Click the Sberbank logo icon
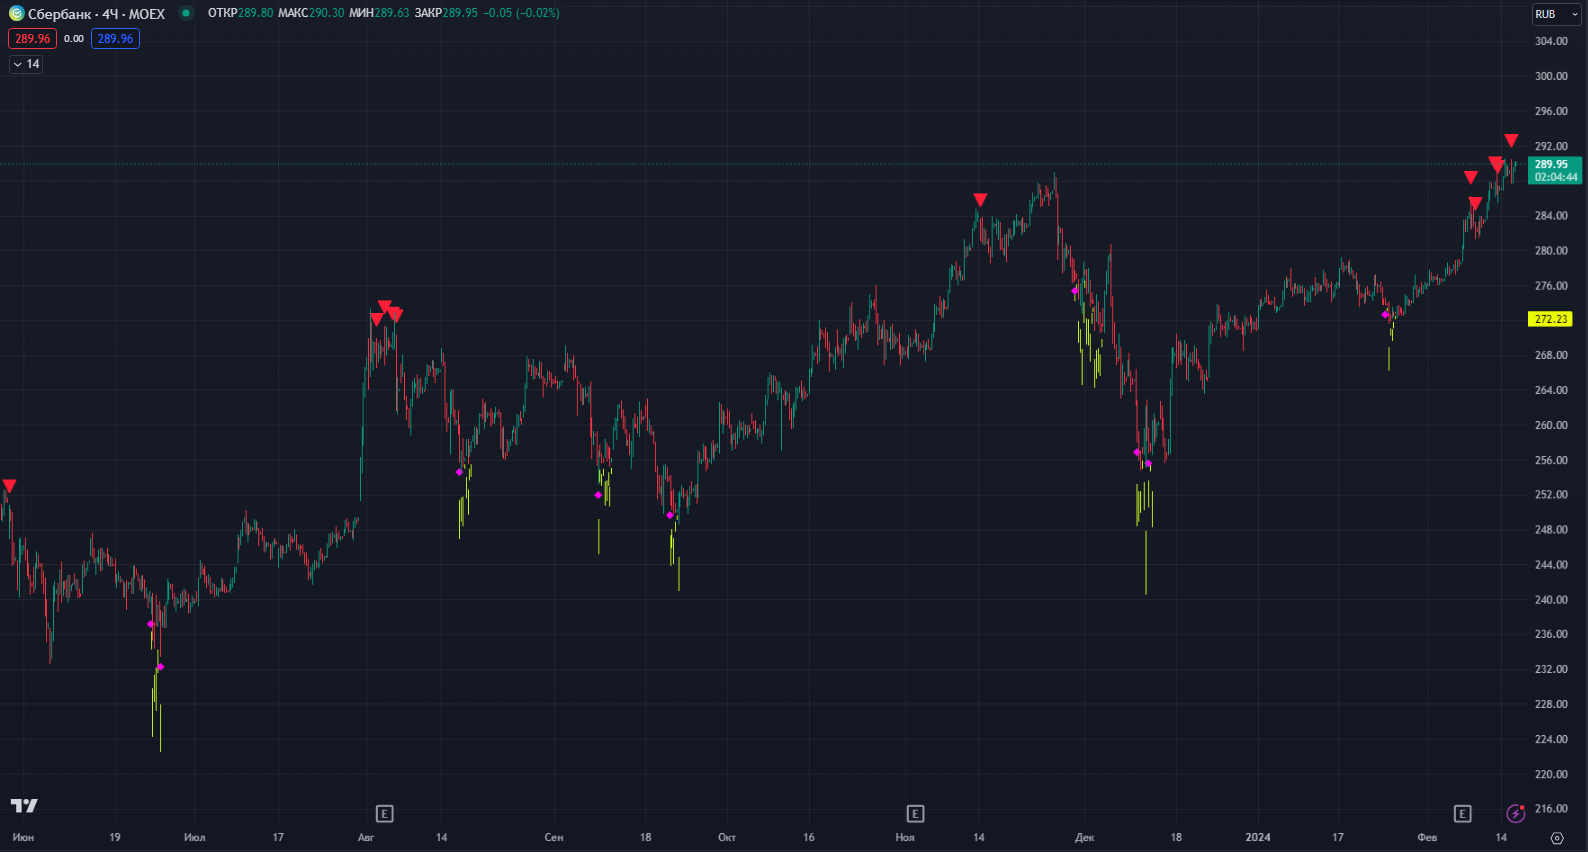 click(x=16, y=14)
